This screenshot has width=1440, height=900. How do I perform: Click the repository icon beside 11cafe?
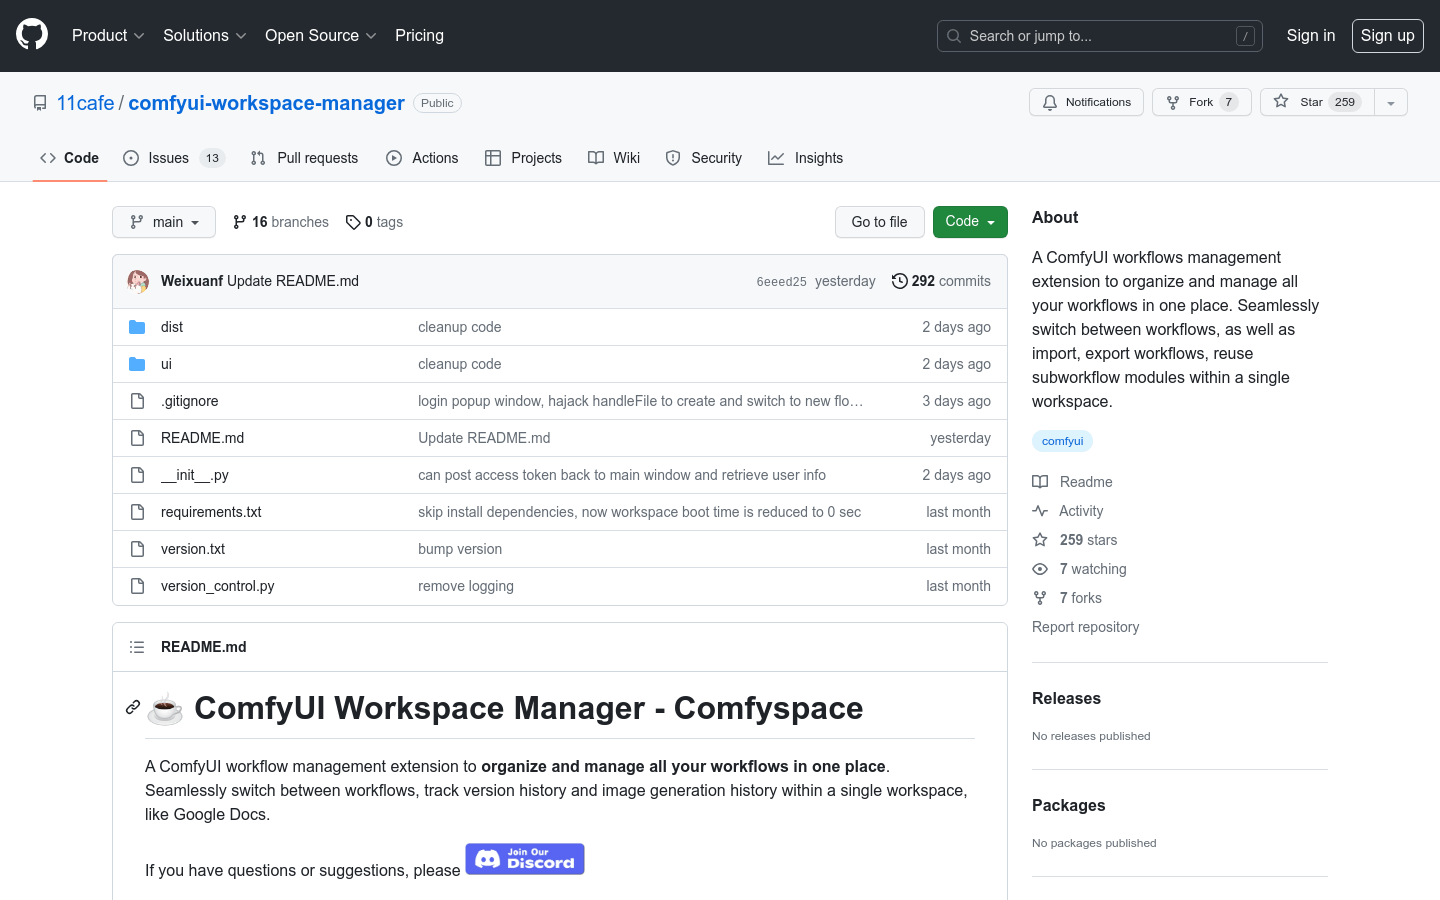[40, 103]
